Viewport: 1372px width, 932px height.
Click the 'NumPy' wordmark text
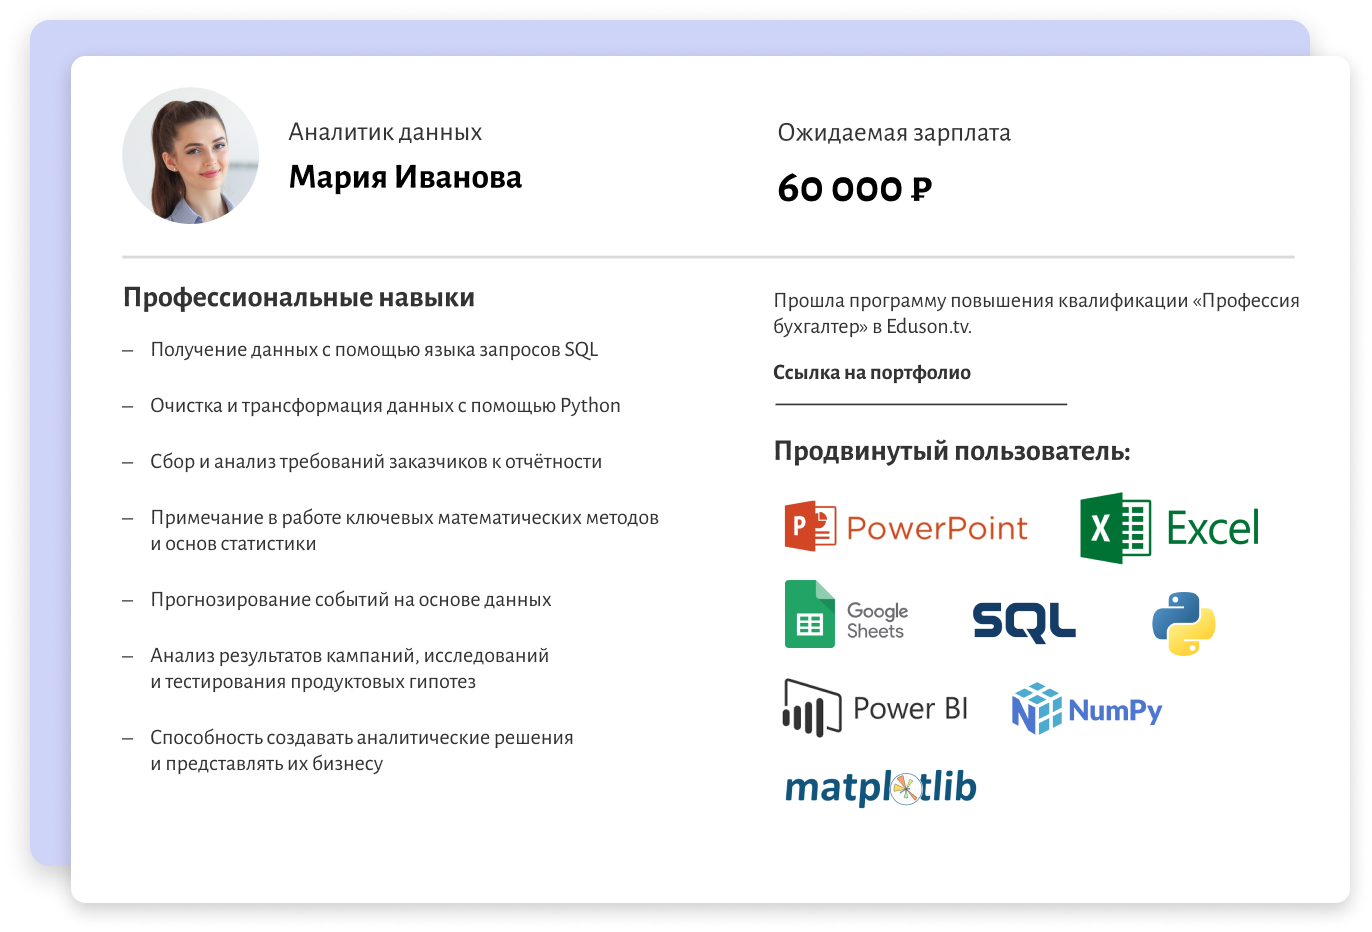1115,711
